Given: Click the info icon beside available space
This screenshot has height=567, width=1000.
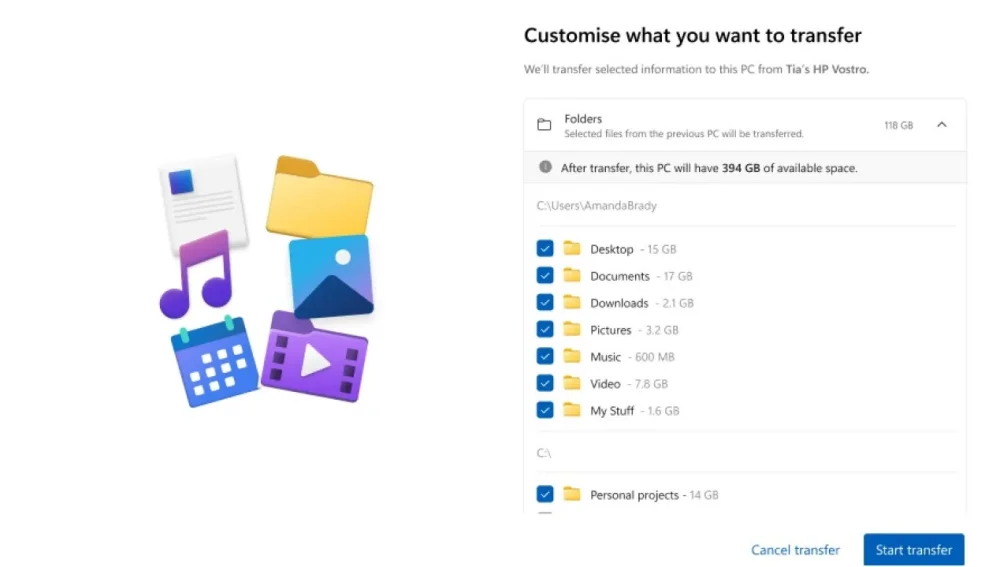Looking at the screenshot, I should pyautogui.click(x=545, y=167).
